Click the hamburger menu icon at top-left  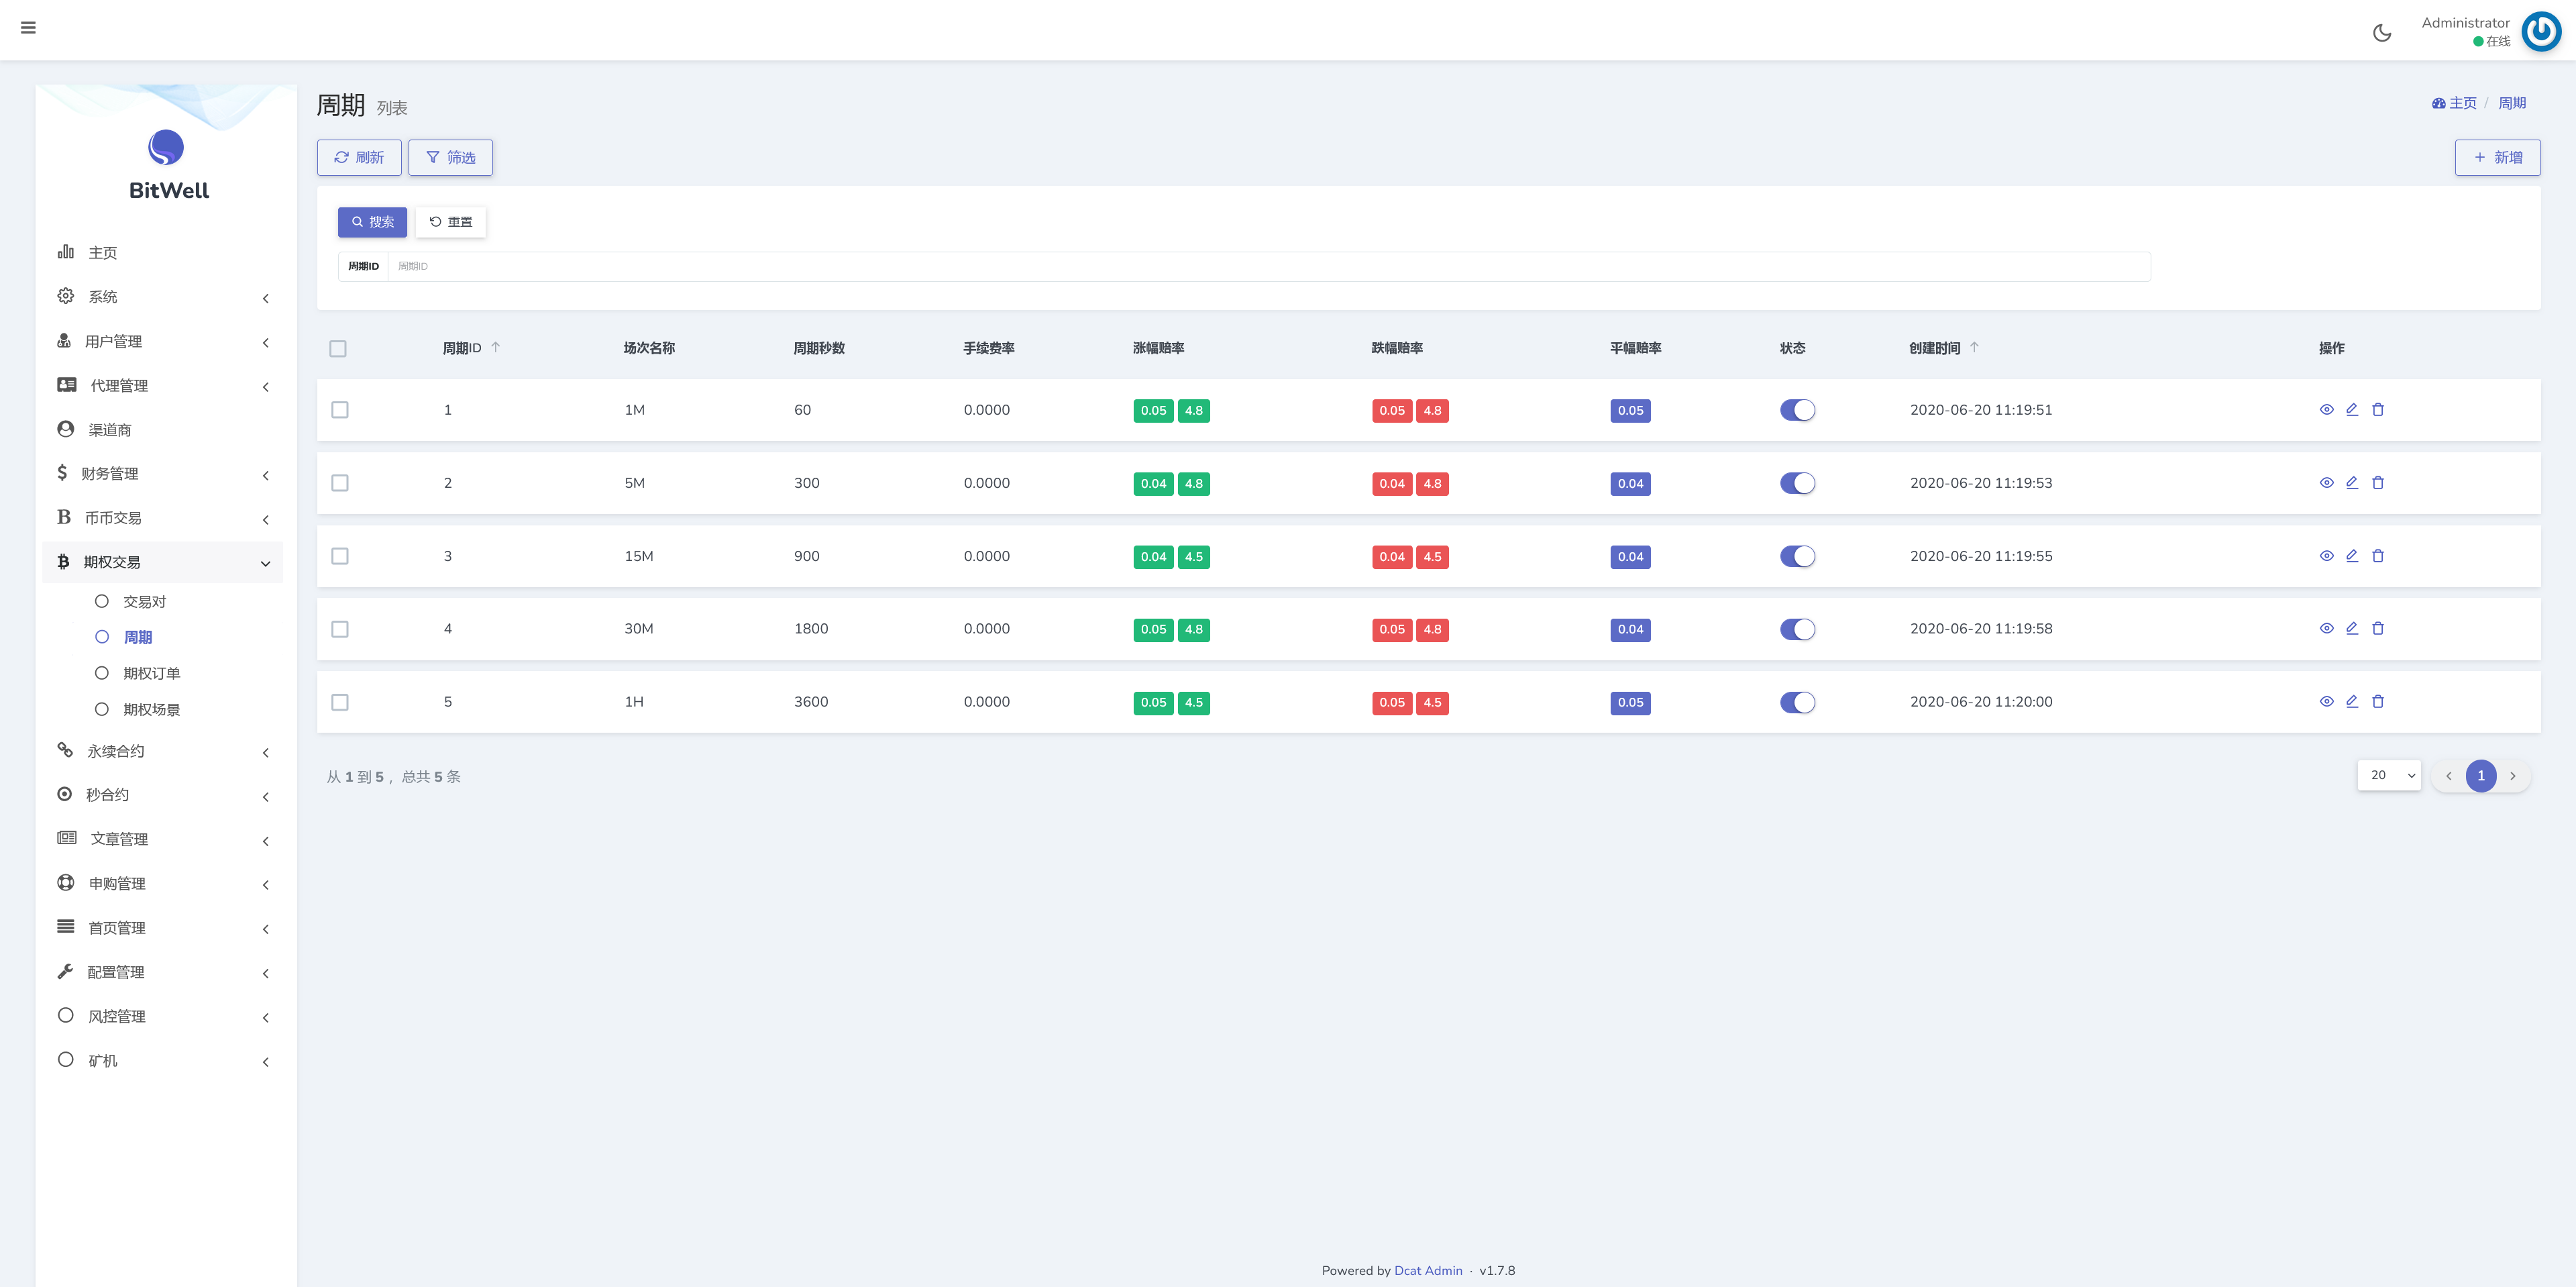28,28
